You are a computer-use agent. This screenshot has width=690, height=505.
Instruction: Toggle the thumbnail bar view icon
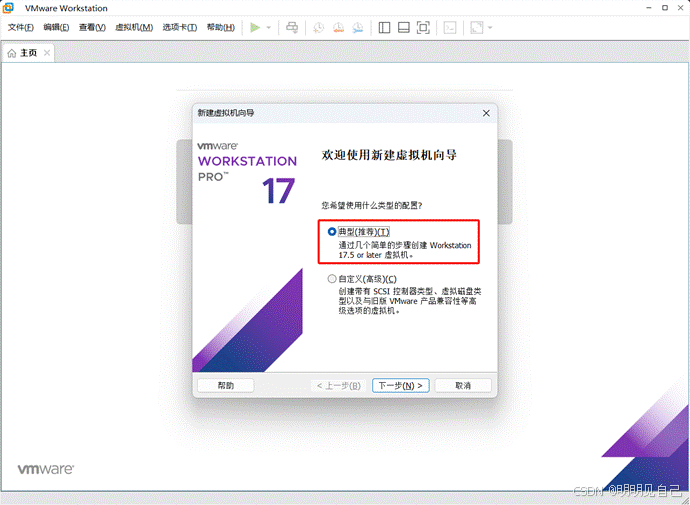point(404,28)
